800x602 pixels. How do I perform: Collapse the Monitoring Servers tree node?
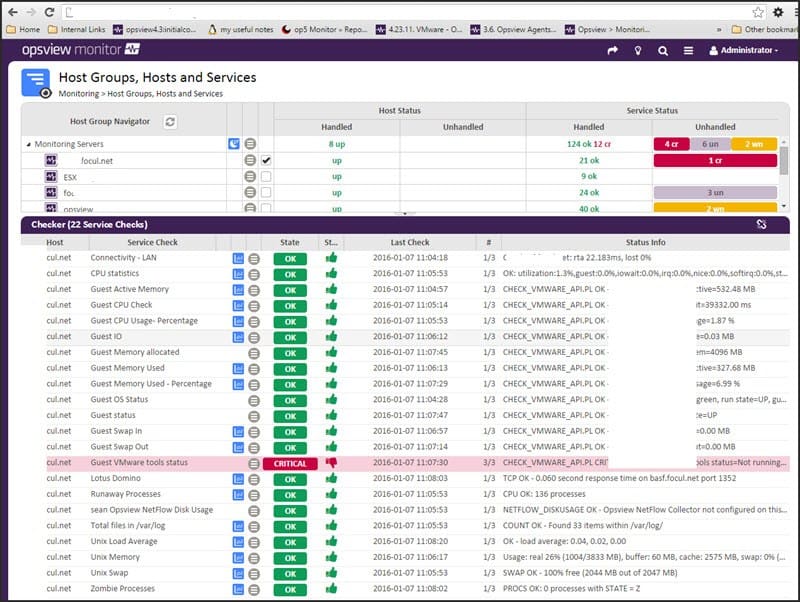point(29,144)
